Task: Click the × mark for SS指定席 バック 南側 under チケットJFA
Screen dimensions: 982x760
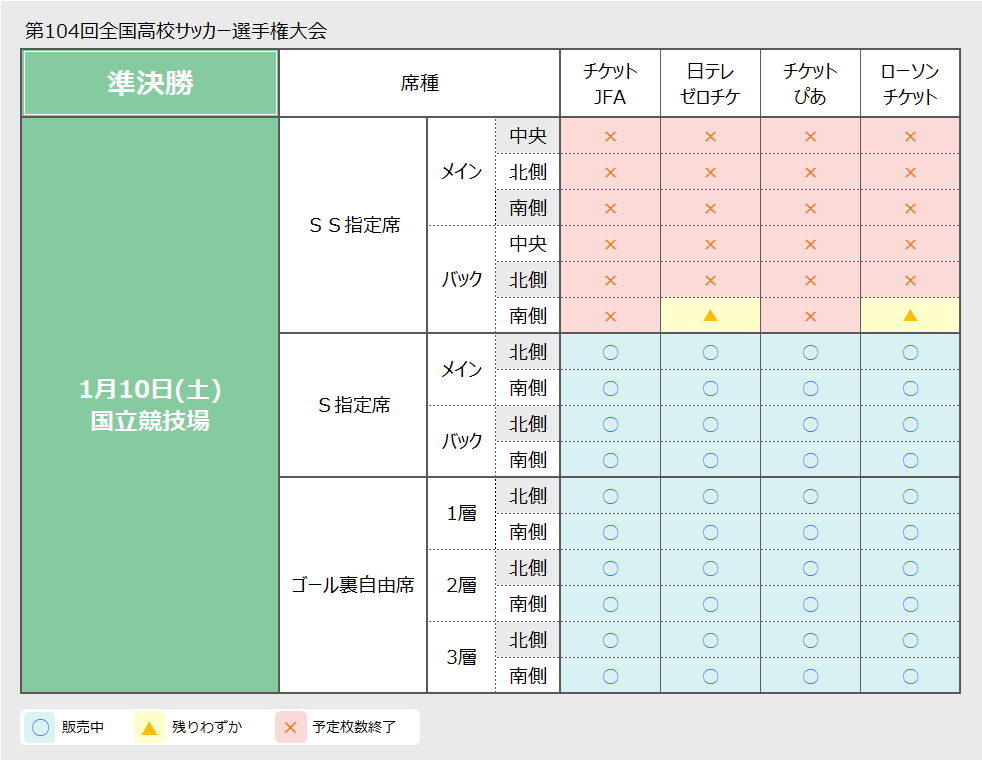Action: tap(610, 317)
